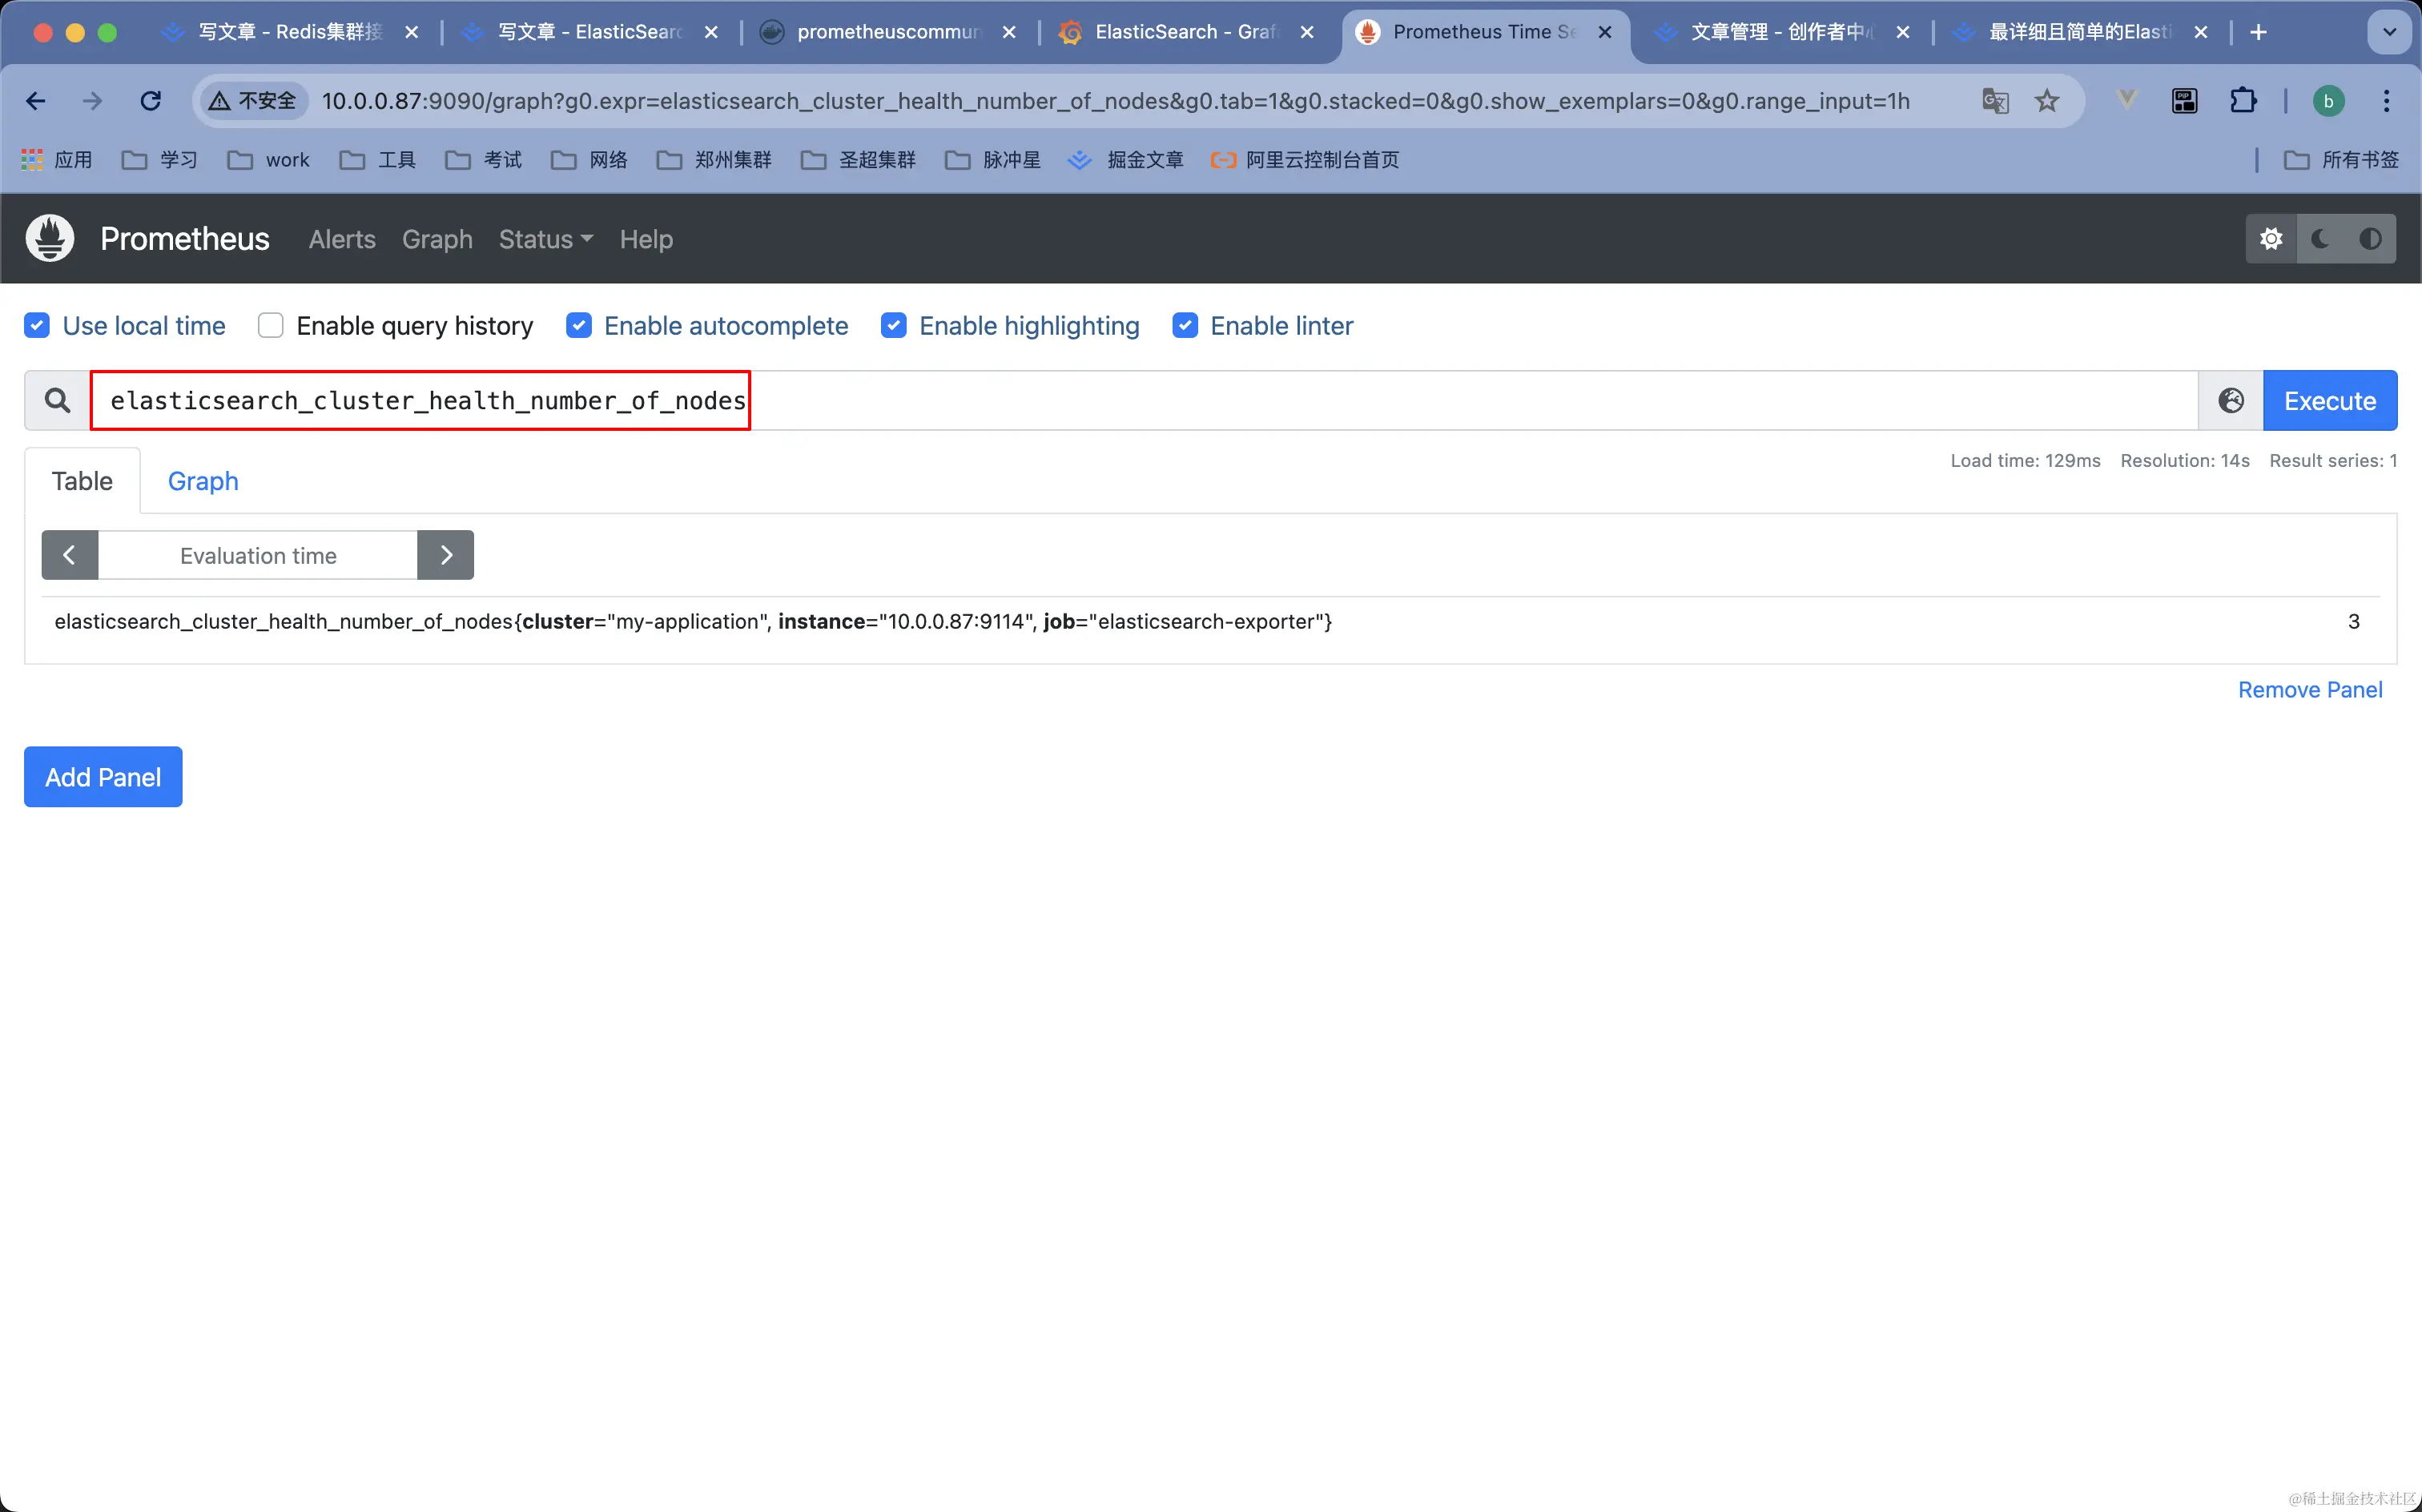Open the Alerts page
The width and height of the screenshot is (2422, 1512).
[342, 239]
